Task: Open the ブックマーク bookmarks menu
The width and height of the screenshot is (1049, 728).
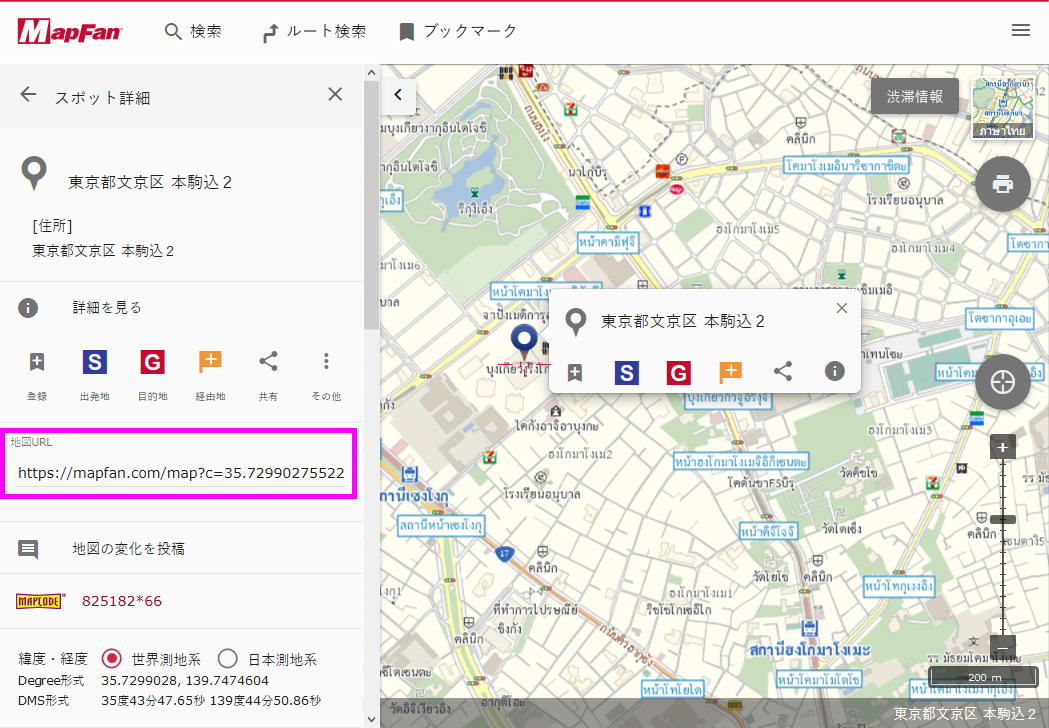Action: coord(458,31)
